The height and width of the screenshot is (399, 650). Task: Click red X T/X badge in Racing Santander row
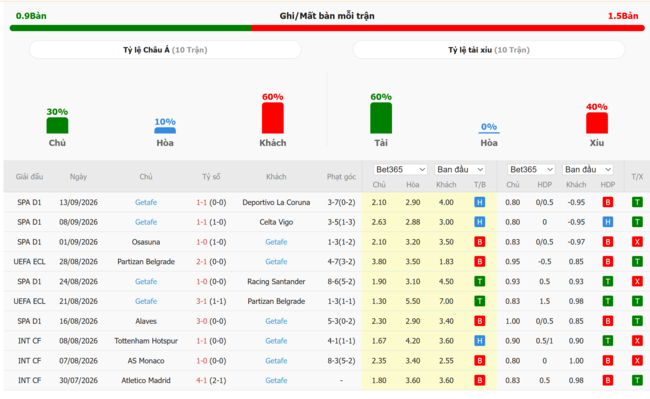click(637, 281)
